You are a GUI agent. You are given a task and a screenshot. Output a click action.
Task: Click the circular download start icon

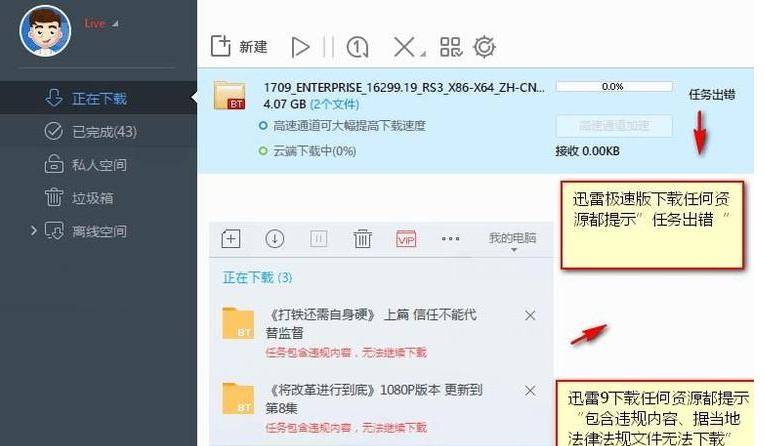click(x=275, y=239)
